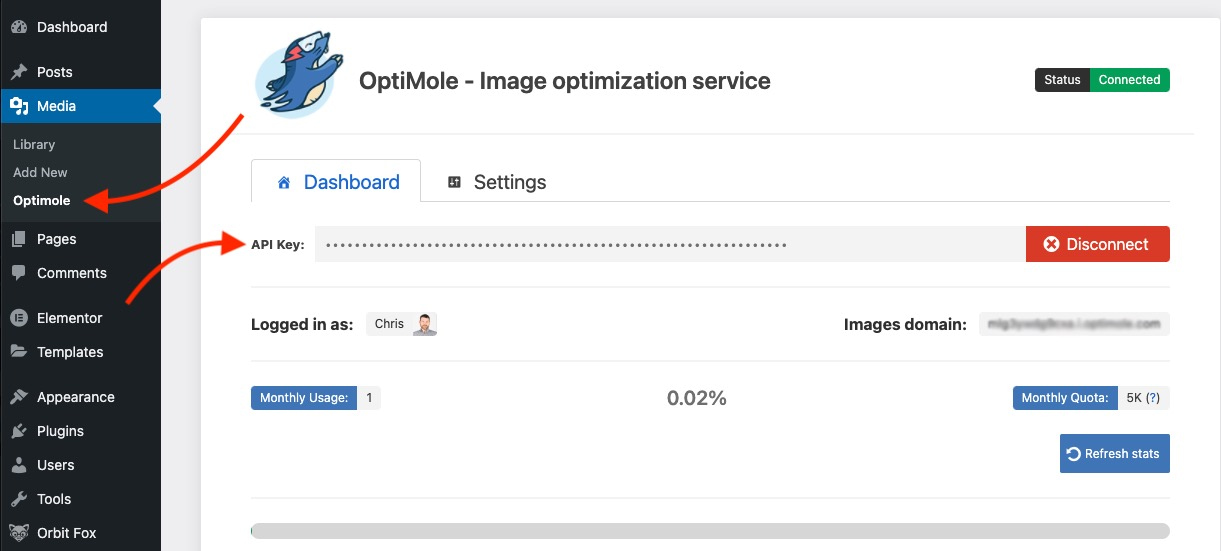This screenshot has width=1221, height=551.
Task: Switch to the Dashboard tab
Action: [x=336, y=182]
